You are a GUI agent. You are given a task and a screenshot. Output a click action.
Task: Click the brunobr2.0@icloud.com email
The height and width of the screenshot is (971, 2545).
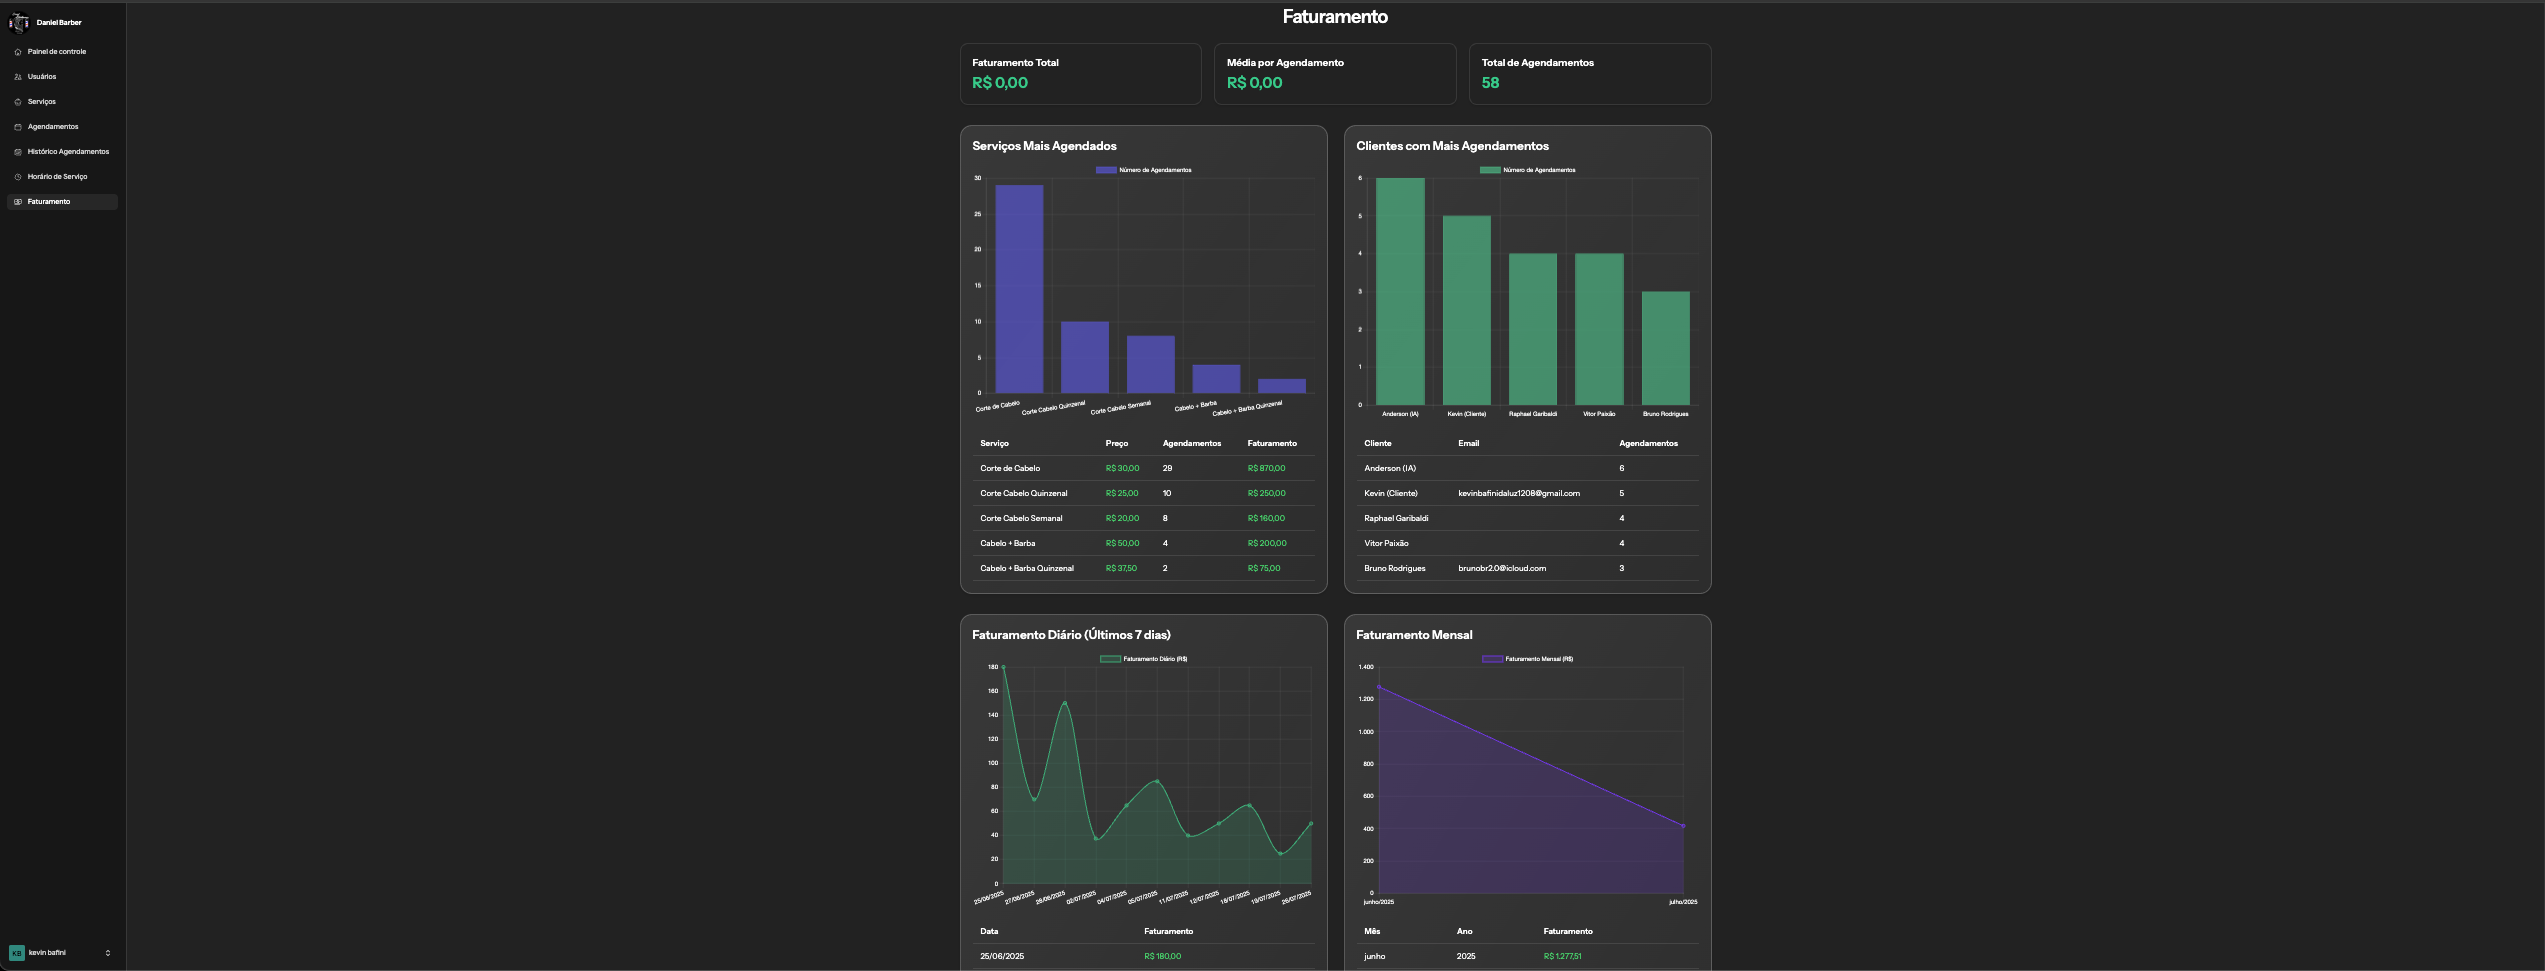pyautogui.click(x=1501, y=568)
